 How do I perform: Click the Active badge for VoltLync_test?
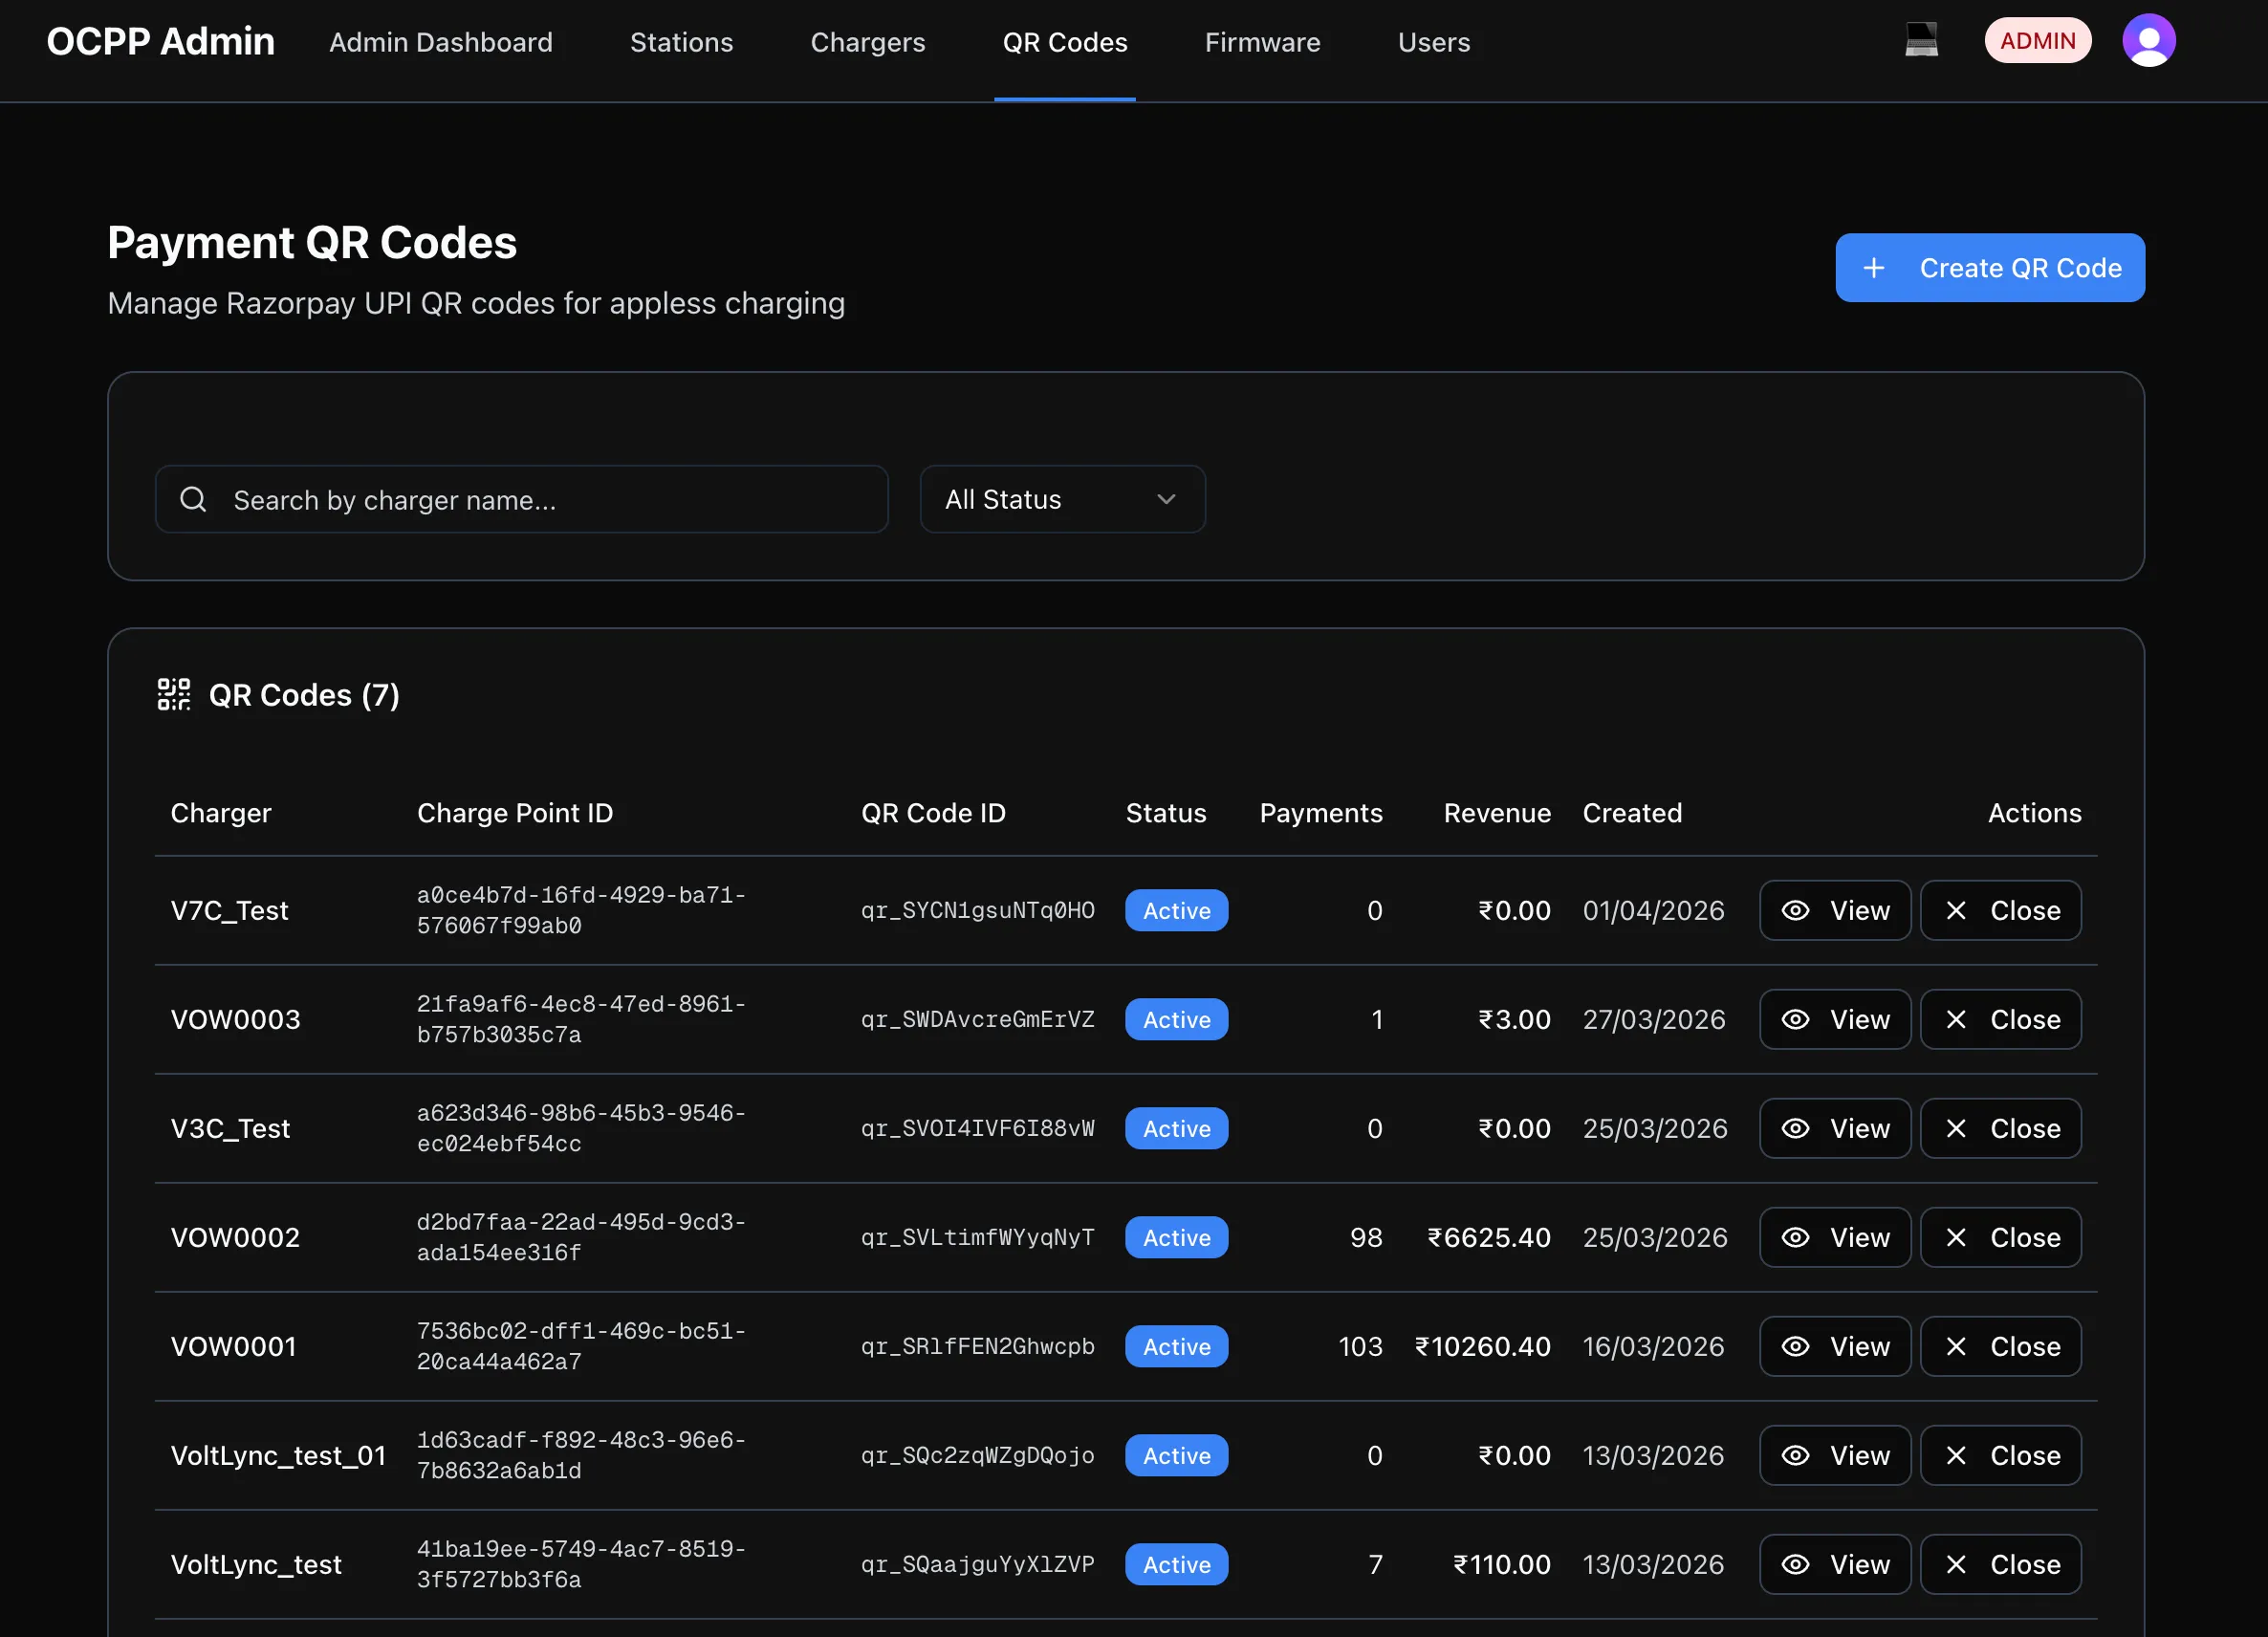point(1176,1564)
